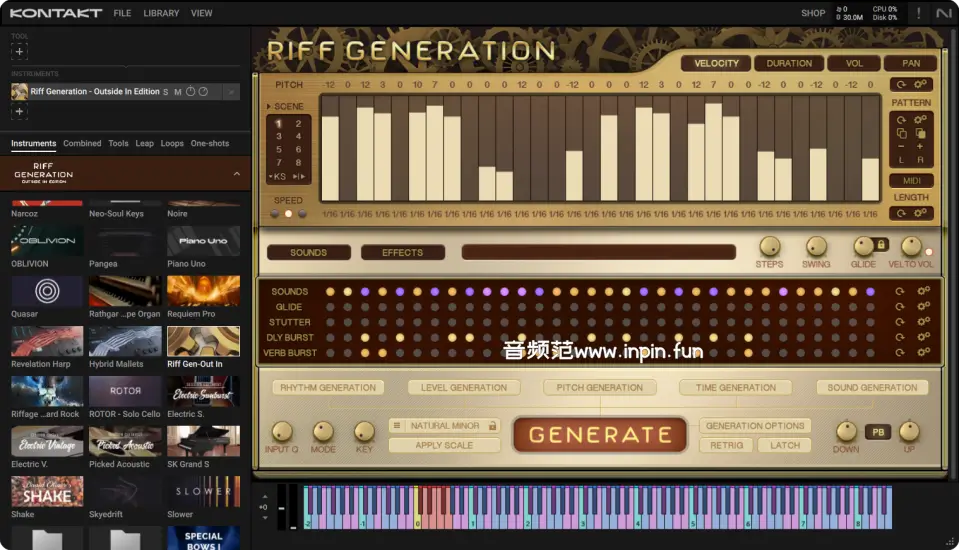
Task: Open the VIEW menu
Action: pyautogui.click(x=201, y=13)
